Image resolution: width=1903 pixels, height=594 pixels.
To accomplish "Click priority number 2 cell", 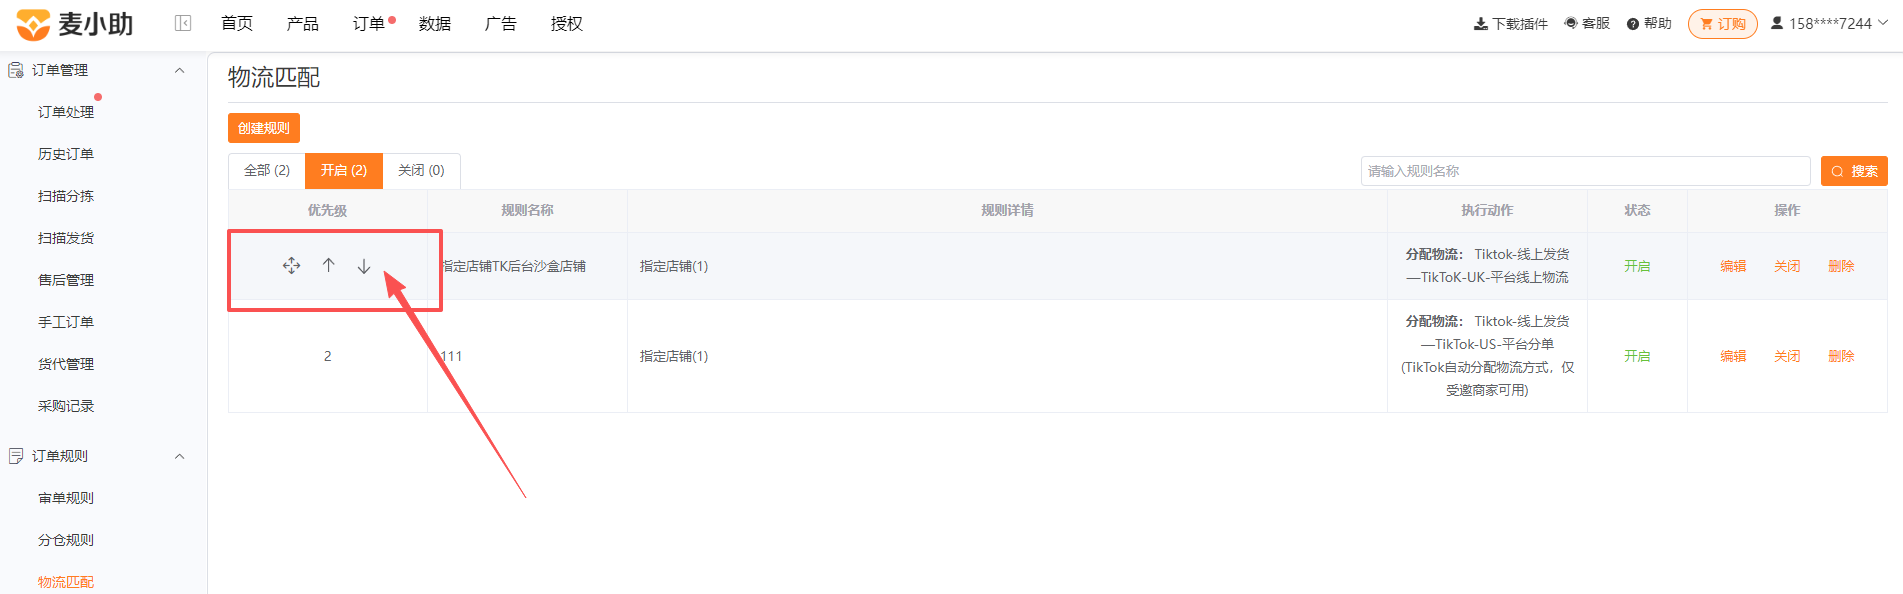I will [328, 356].
